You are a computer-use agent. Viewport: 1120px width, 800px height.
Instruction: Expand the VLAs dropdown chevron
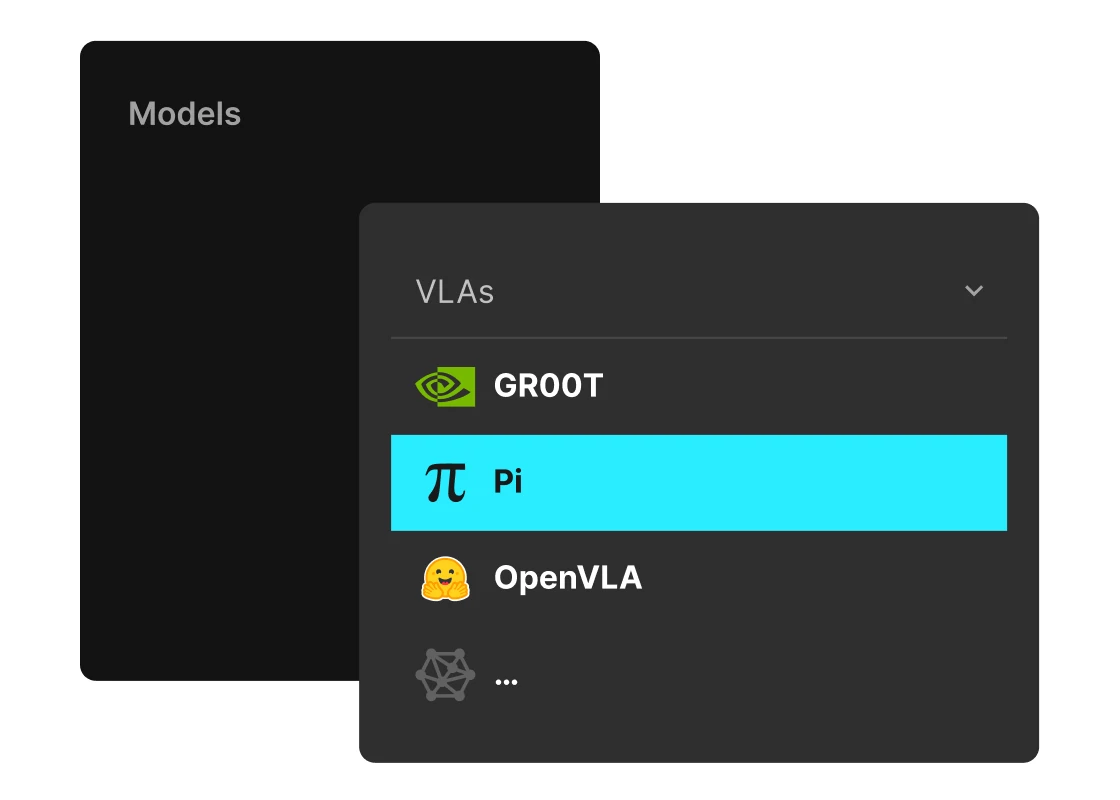click(974, 291)
